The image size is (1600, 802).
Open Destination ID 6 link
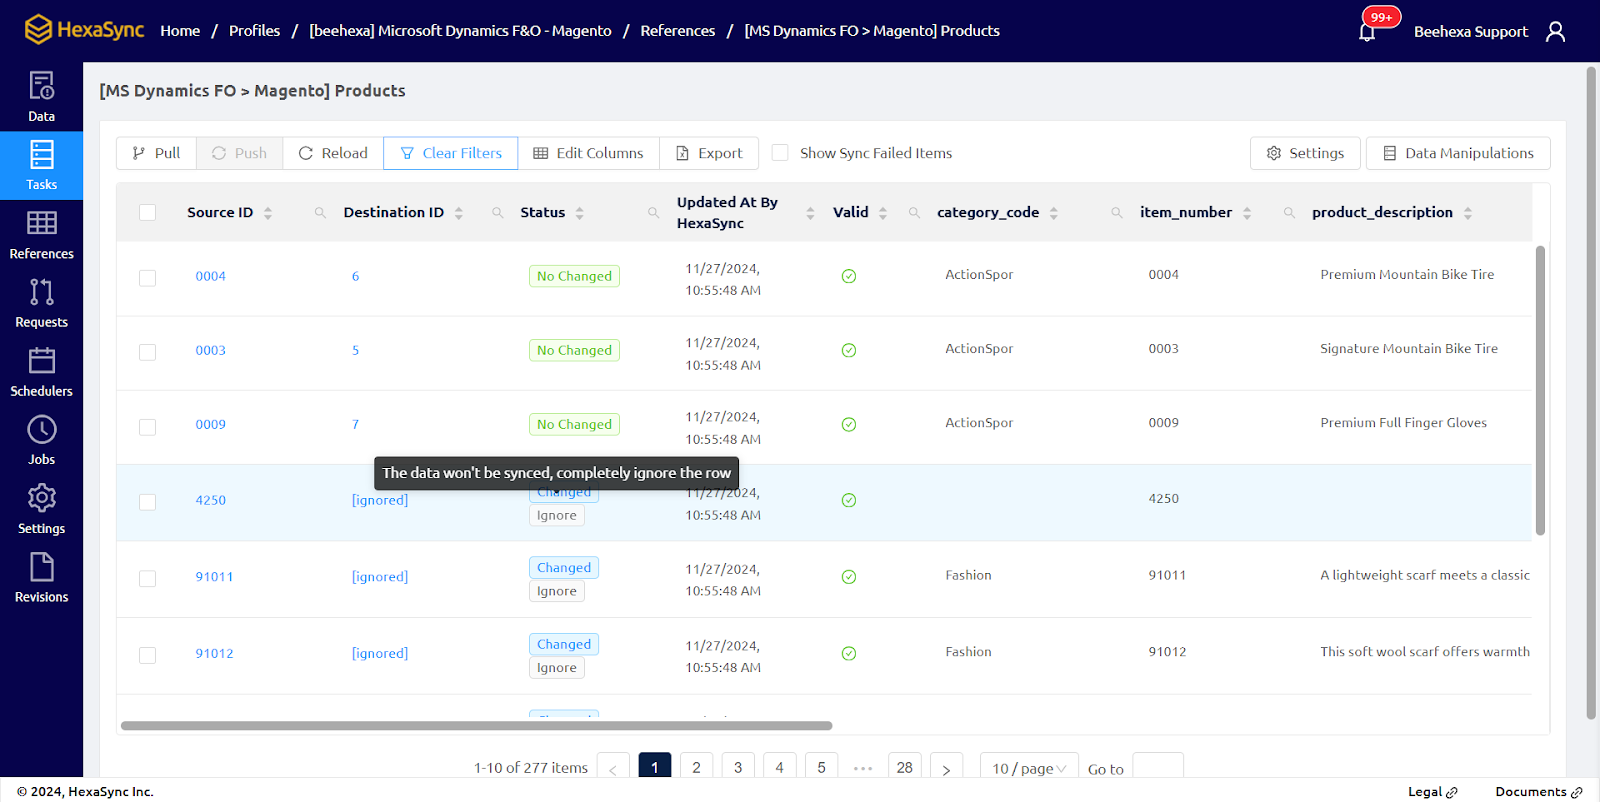point(355,276)
